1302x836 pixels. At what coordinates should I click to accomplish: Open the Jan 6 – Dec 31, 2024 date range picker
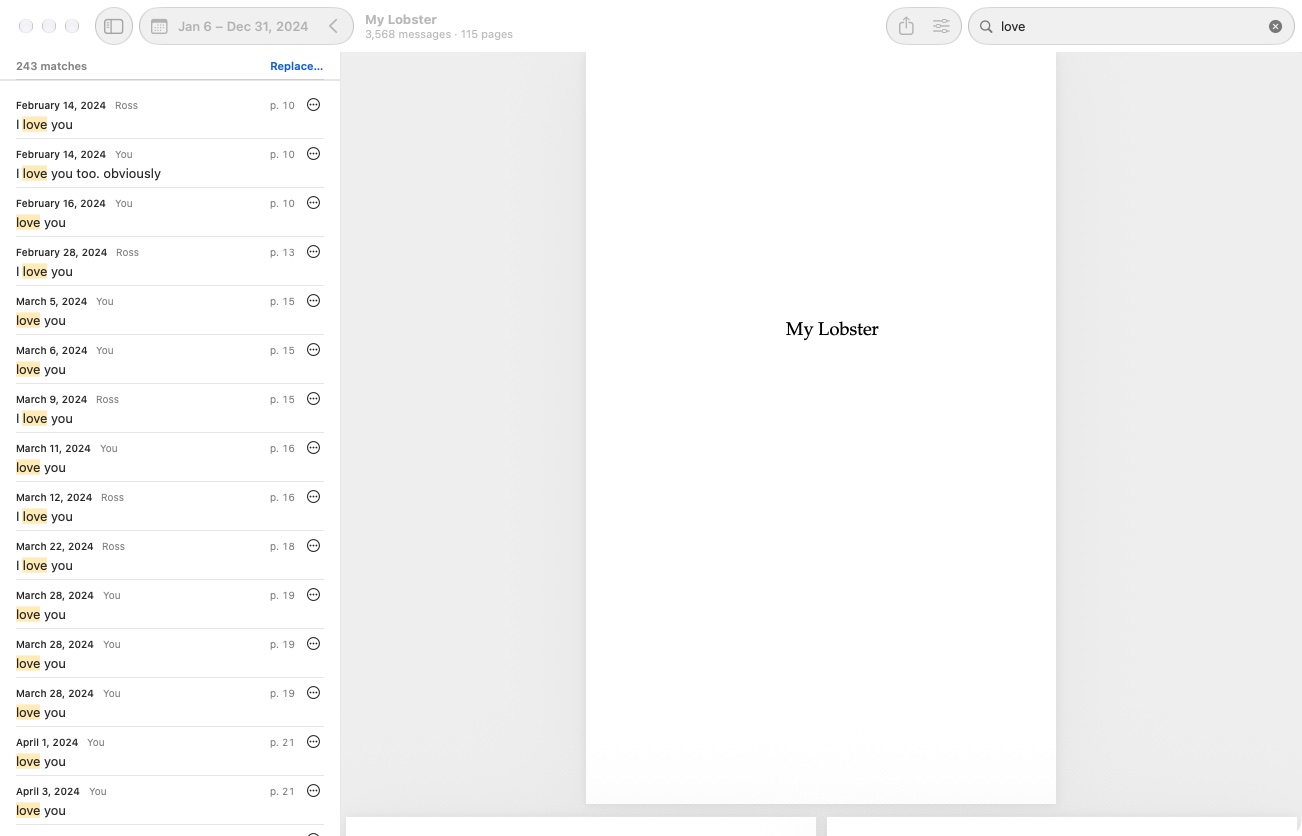pos(230,27)
